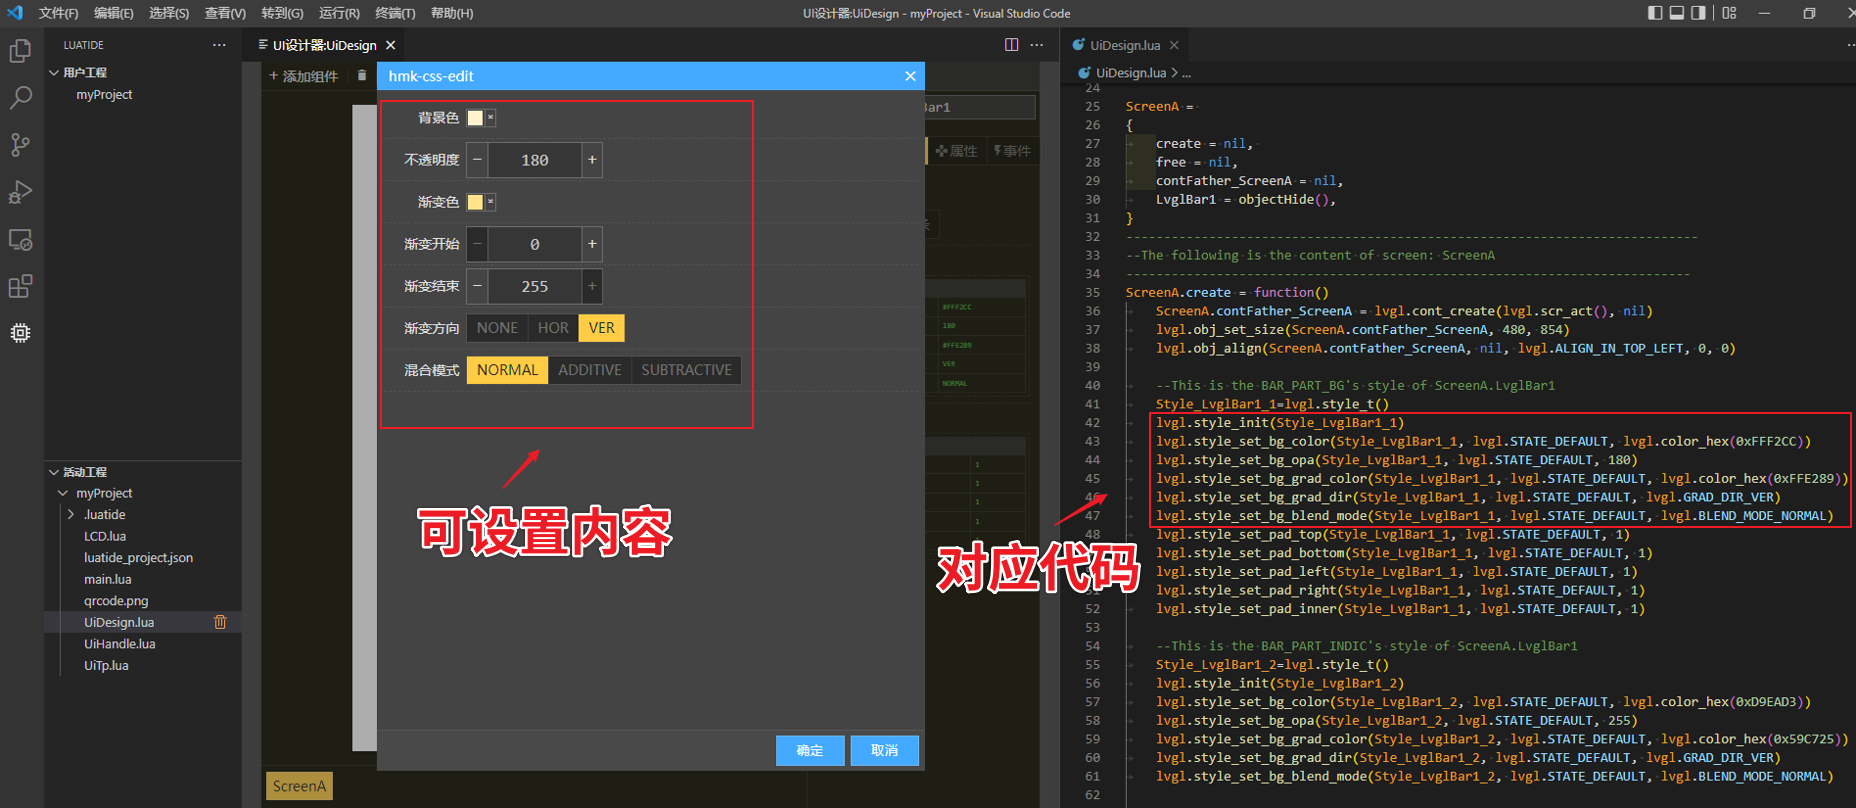Open the Explorer view in activity bar

pos(20,50)
